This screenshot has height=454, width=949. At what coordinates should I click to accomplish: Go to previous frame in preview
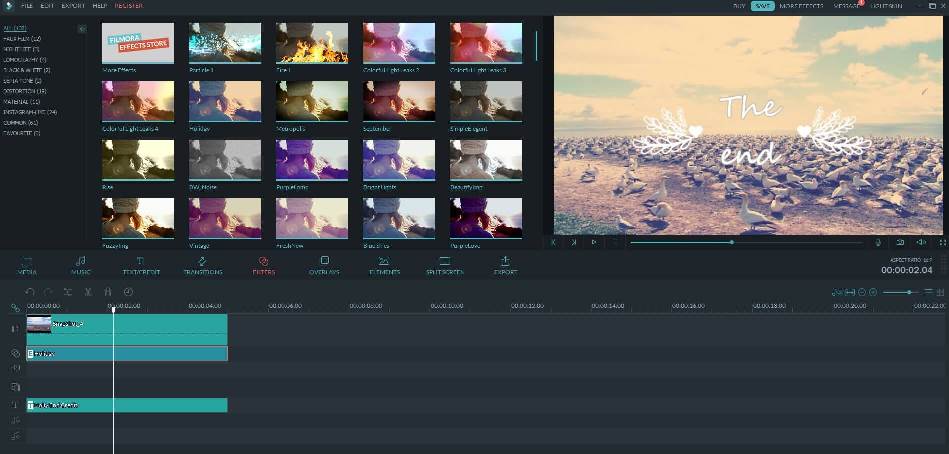(x=553, y=242)
